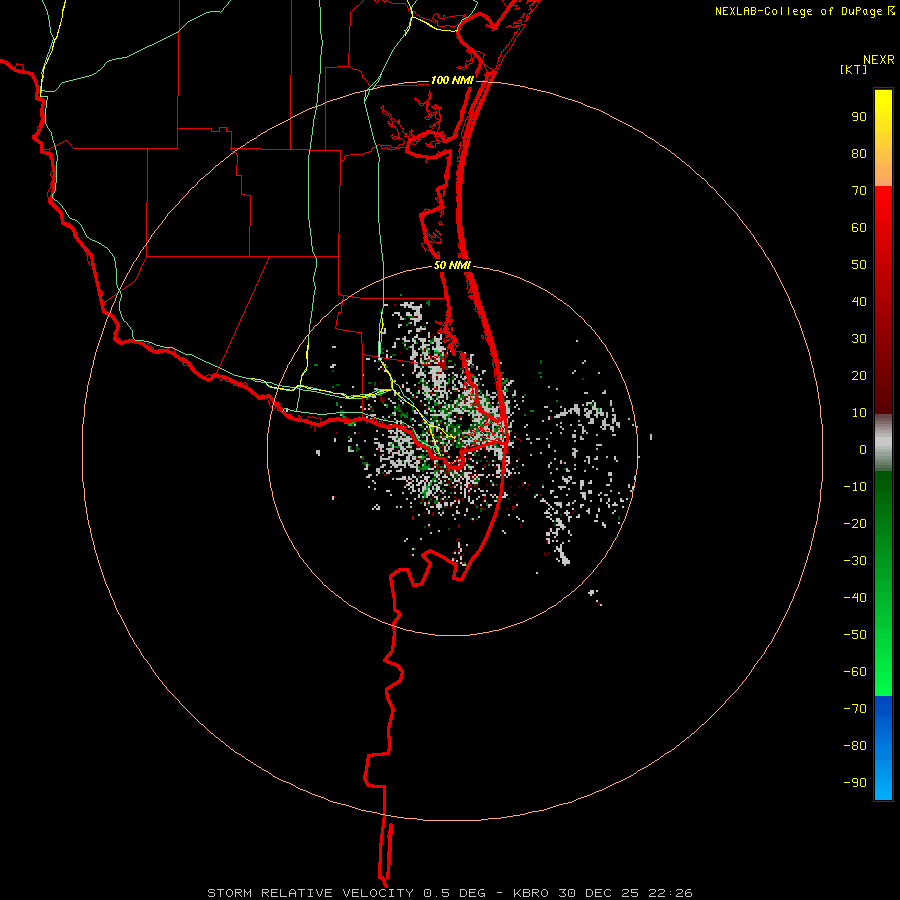The image size is (900, 900).
Task: Click the 30 value on velocity scale
Action: point(859,339)
